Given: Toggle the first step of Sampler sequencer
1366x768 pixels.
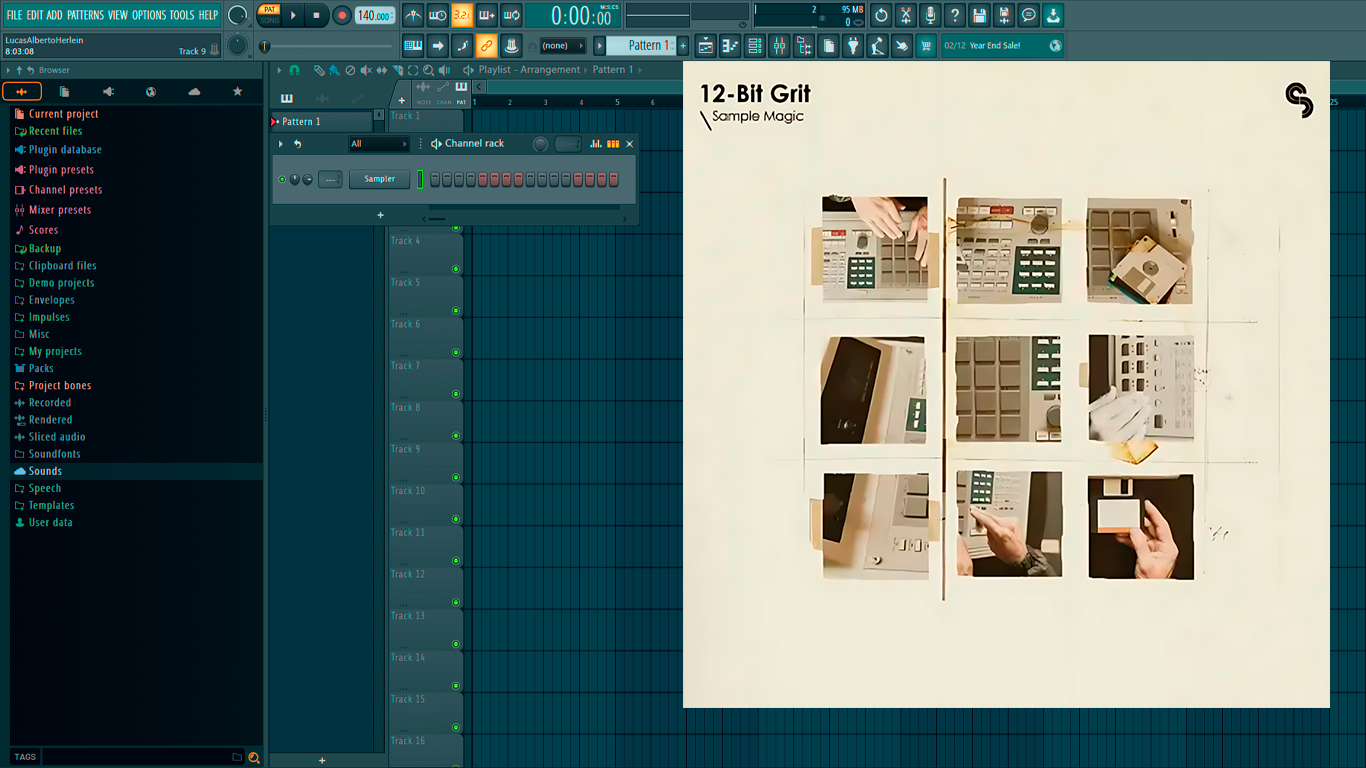Looking at the screenshot, I should (436, 179).
